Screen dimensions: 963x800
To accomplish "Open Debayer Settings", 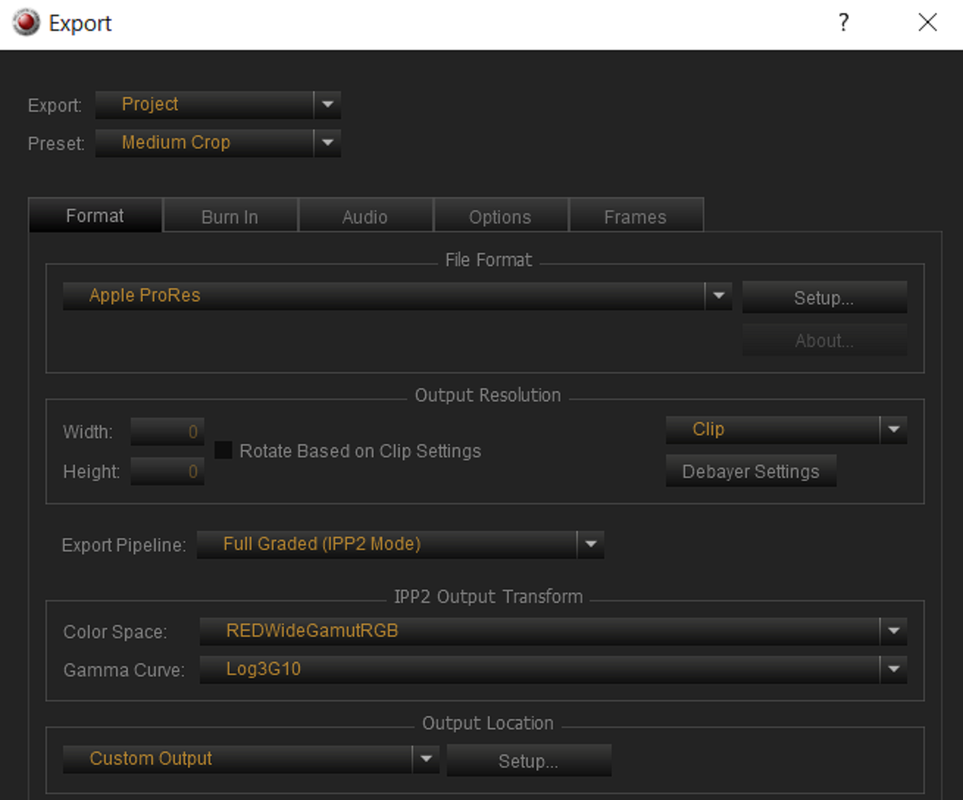I will tap(751, 472).
